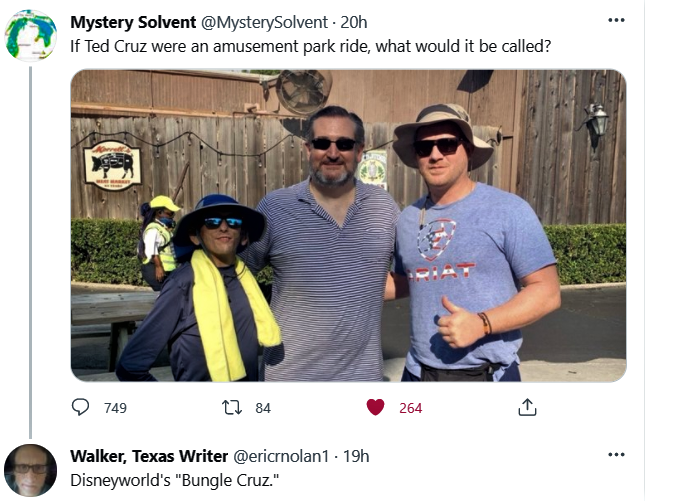Click Walker, Texas Writer's profile avatar
The image size is (678, 501).
click(30, 469)
